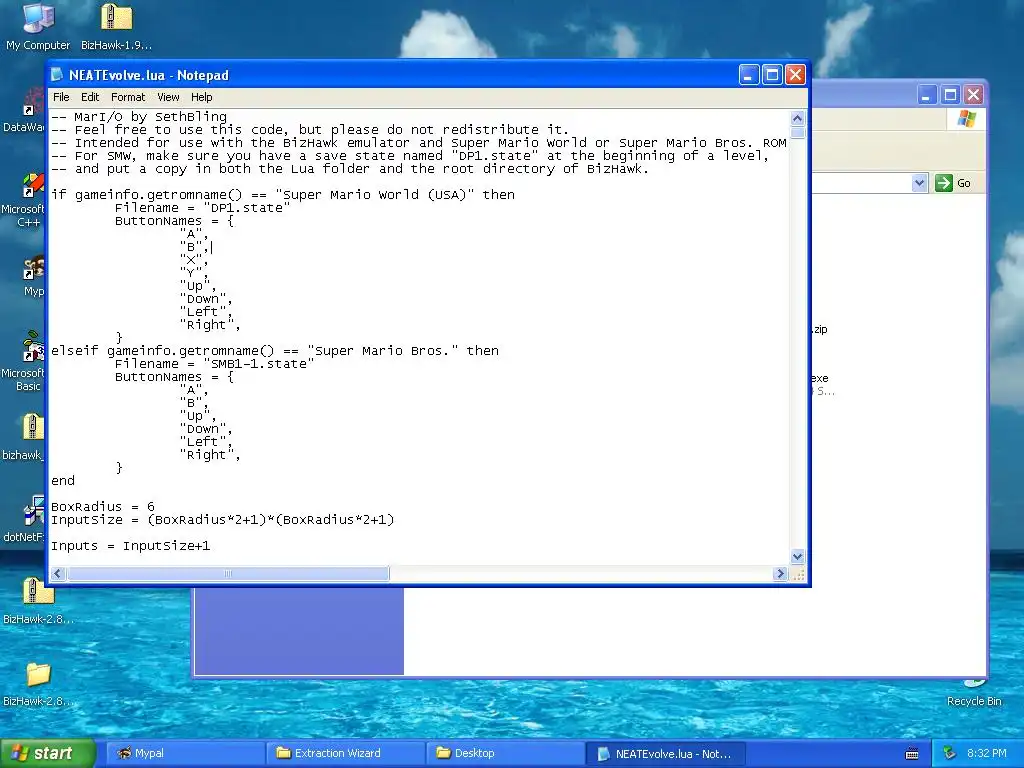Screen dimensions: 1024x768
Task: Click the 'Filename = "SMB1-1.state"' line
Action: coord(214,364)
